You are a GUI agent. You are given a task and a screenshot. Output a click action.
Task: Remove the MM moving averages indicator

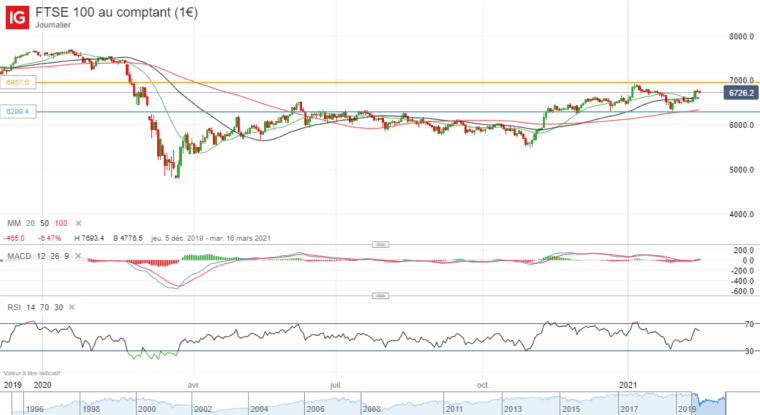(78, 221)
